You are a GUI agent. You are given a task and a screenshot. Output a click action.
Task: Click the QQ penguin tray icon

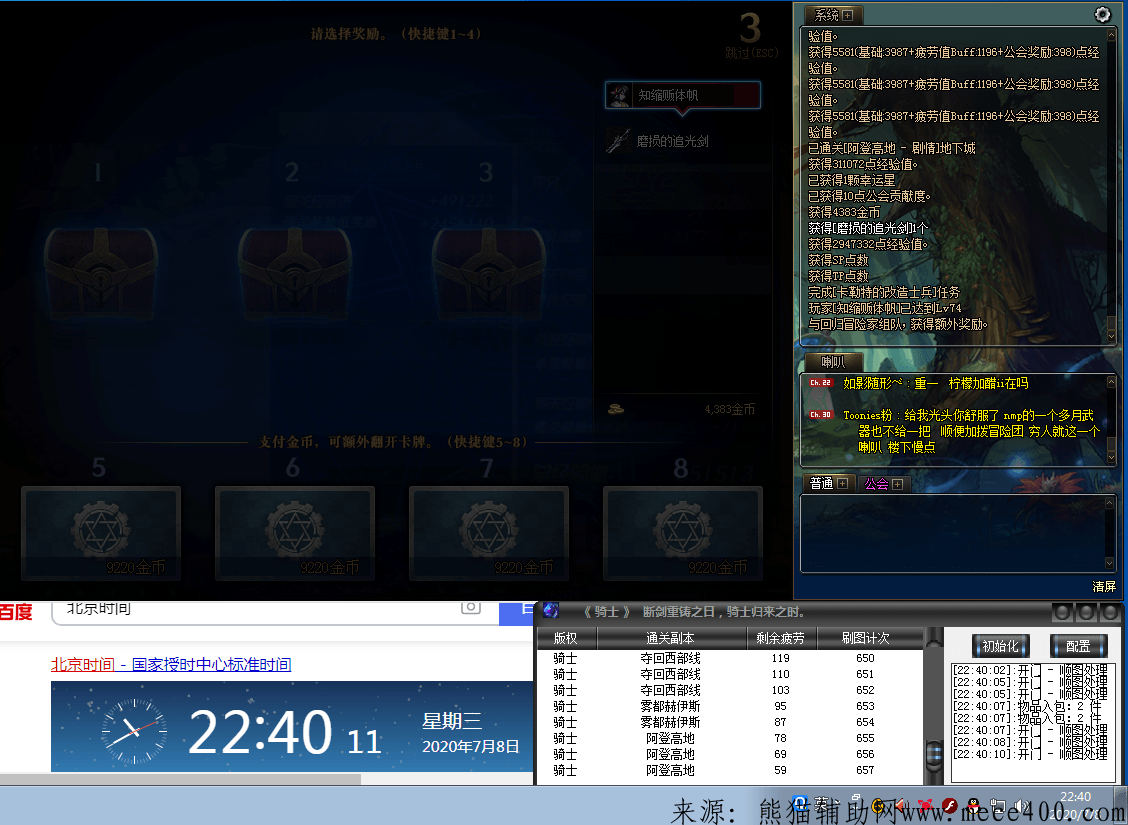(x=974, y=805)
